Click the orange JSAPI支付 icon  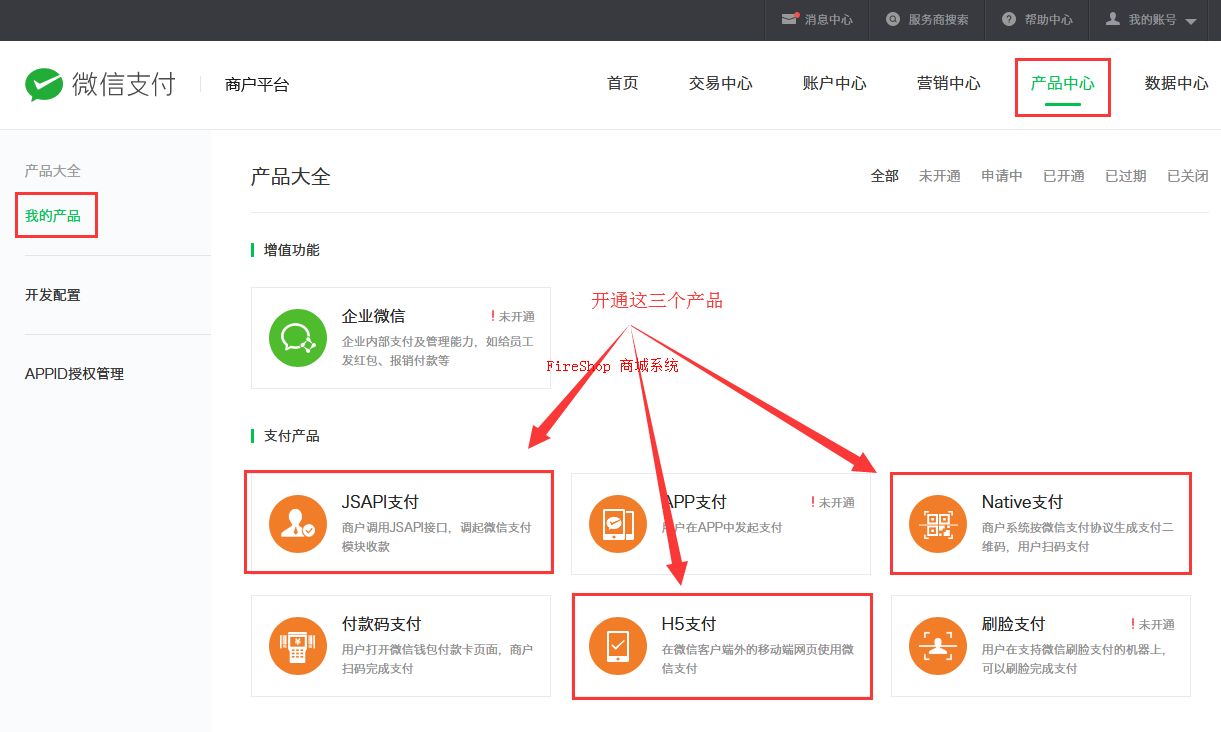pyautogui.click(x=298, y=524)
